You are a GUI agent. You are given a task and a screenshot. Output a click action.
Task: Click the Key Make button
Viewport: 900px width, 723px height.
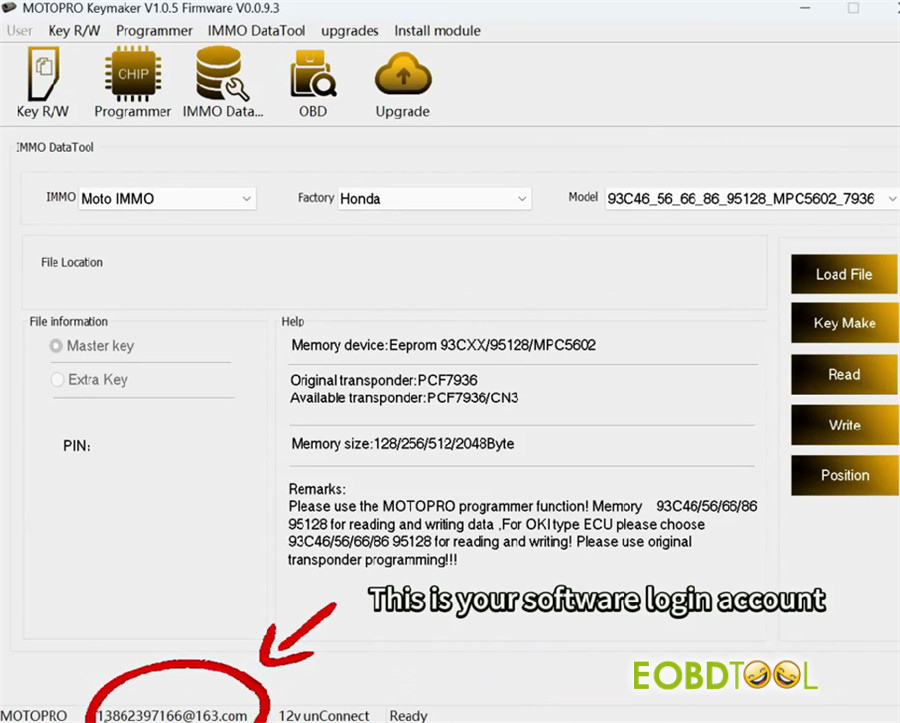(x=844, y=323)
